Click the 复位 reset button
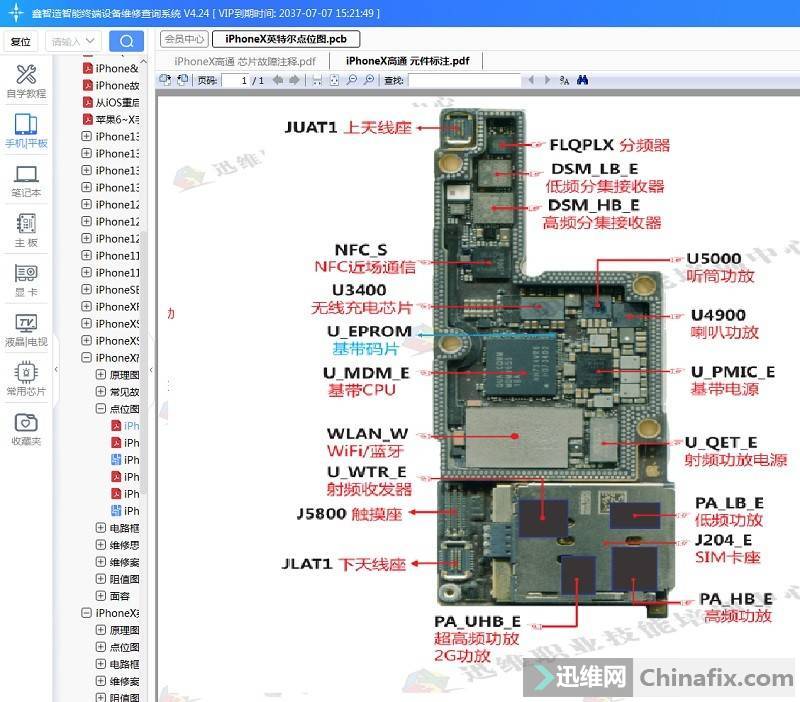 20,41
